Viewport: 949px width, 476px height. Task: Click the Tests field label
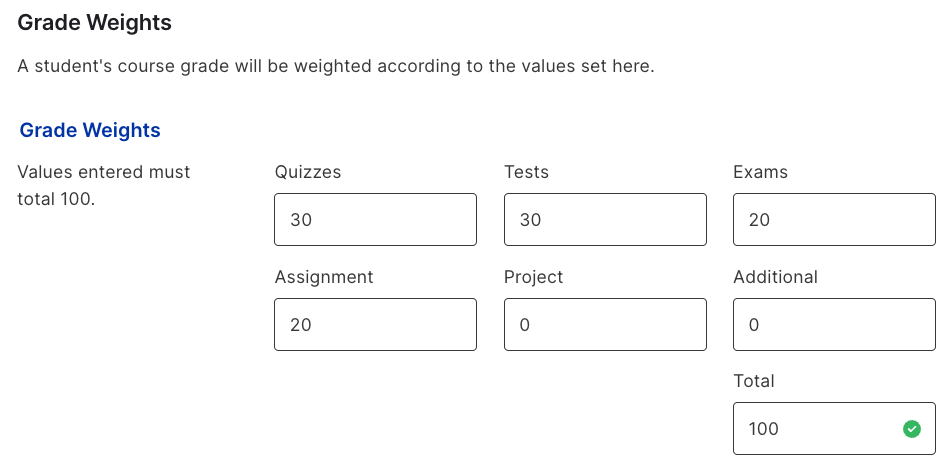tap(527, 172)
